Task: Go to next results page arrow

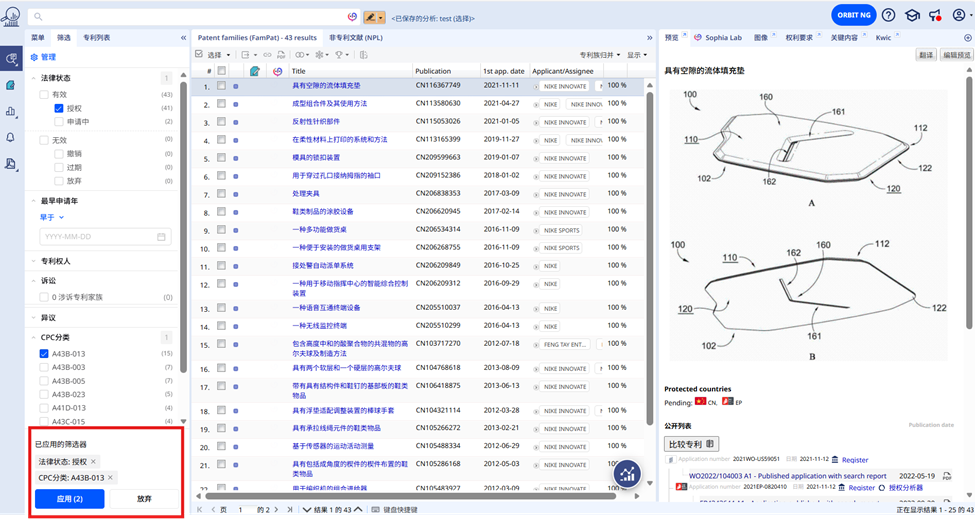Action: coord(277,510)
